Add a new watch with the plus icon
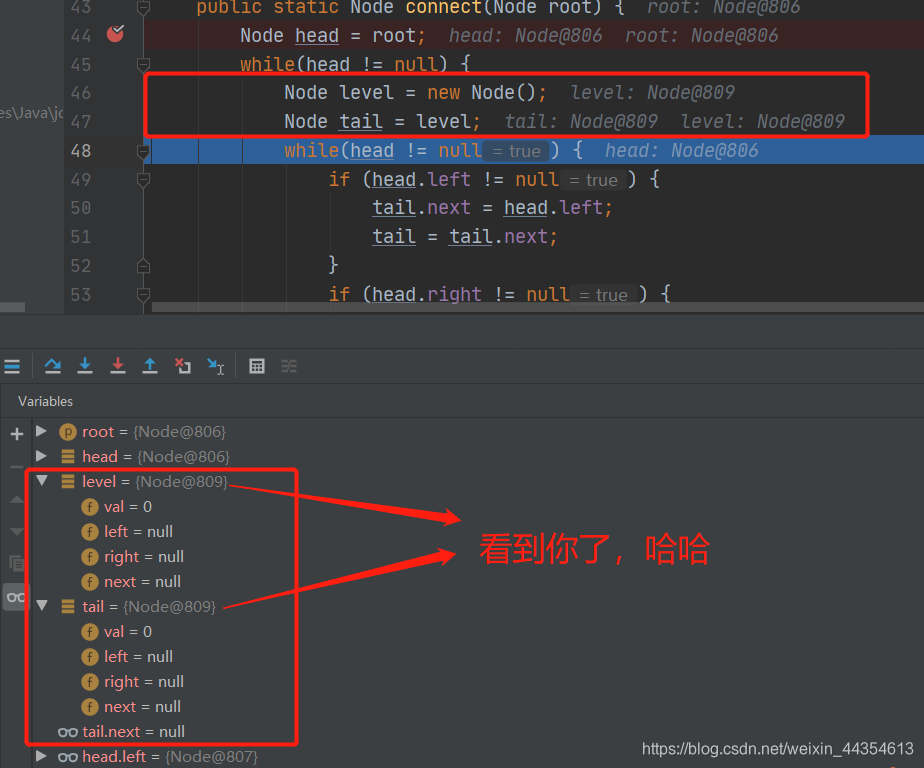This screenshot has height=768, width=924. coord(17,434)
